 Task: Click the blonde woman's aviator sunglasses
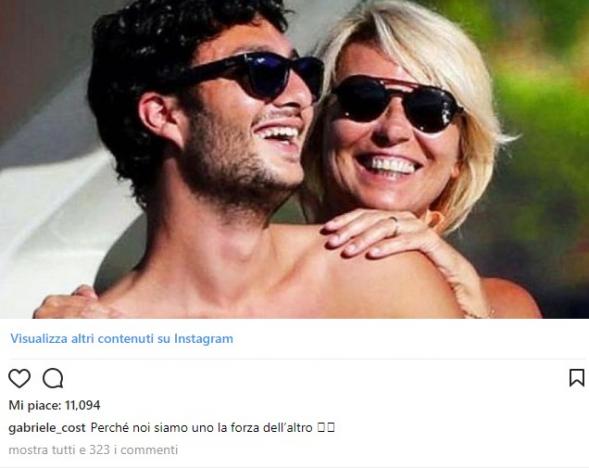(396, 103)
